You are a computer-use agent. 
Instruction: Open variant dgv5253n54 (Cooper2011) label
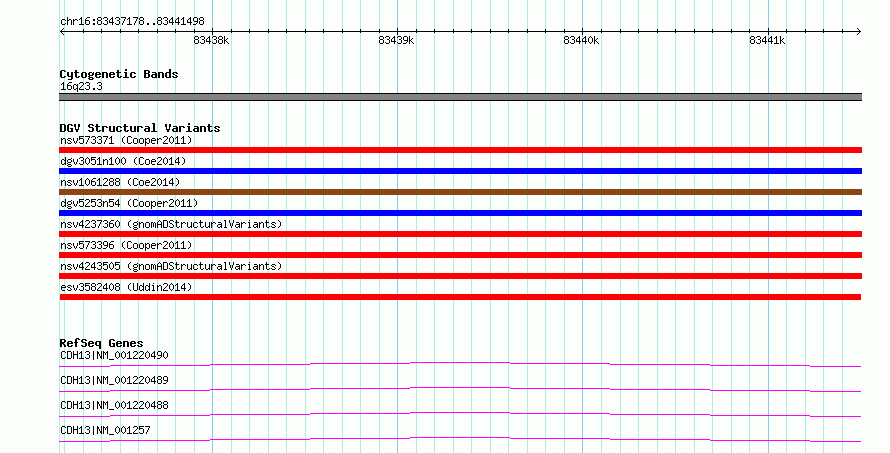pyautogui.click(x=129, y=203)
